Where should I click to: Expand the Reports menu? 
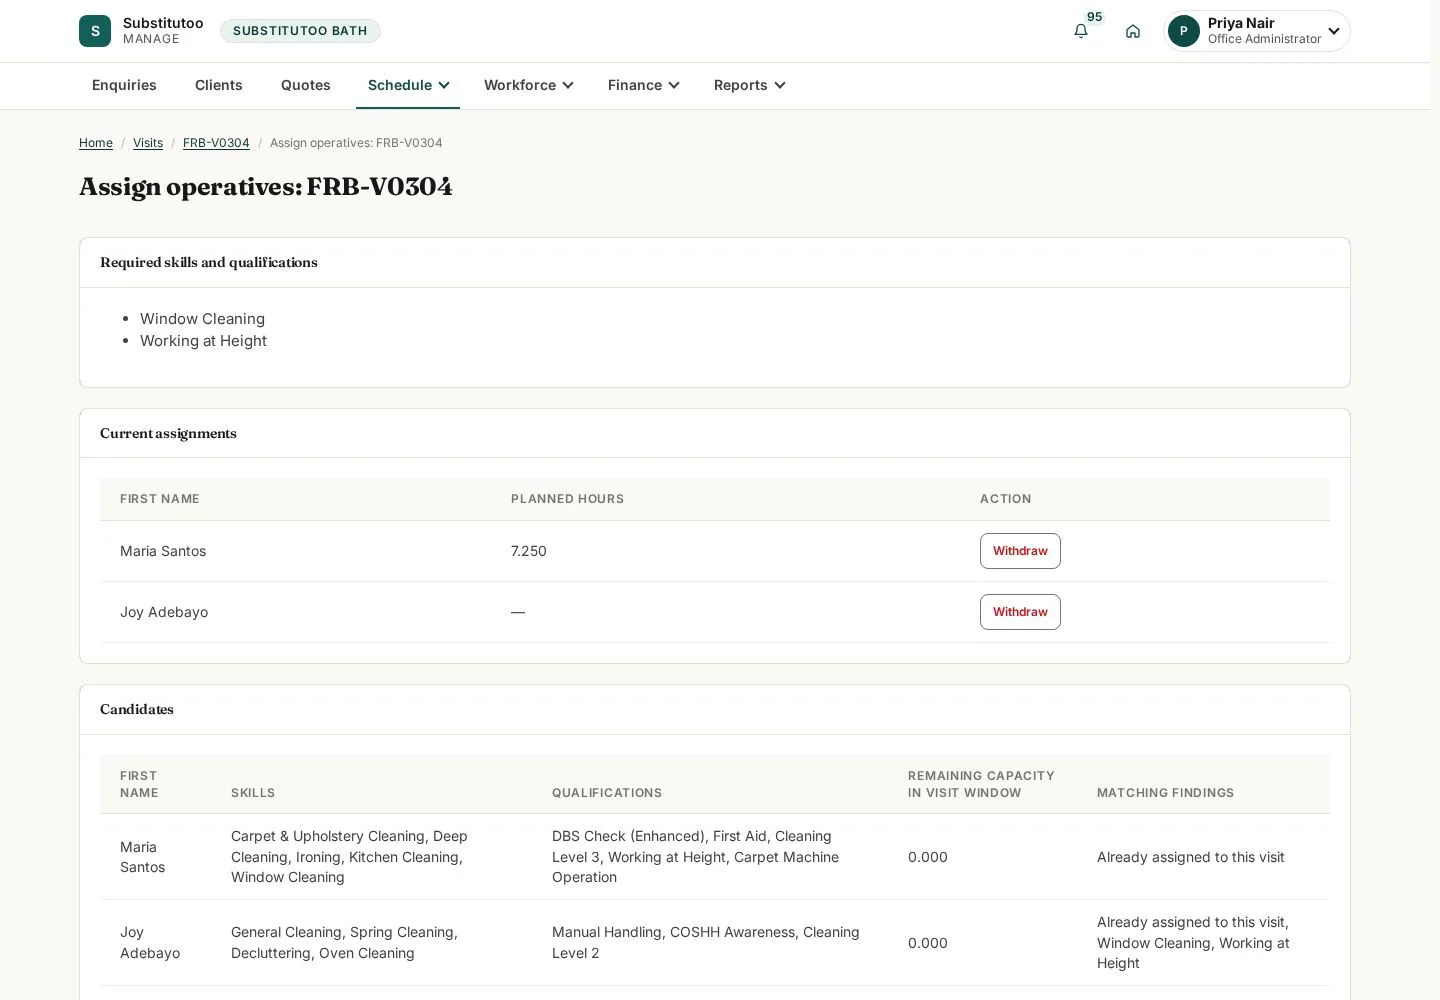point(749,85)
